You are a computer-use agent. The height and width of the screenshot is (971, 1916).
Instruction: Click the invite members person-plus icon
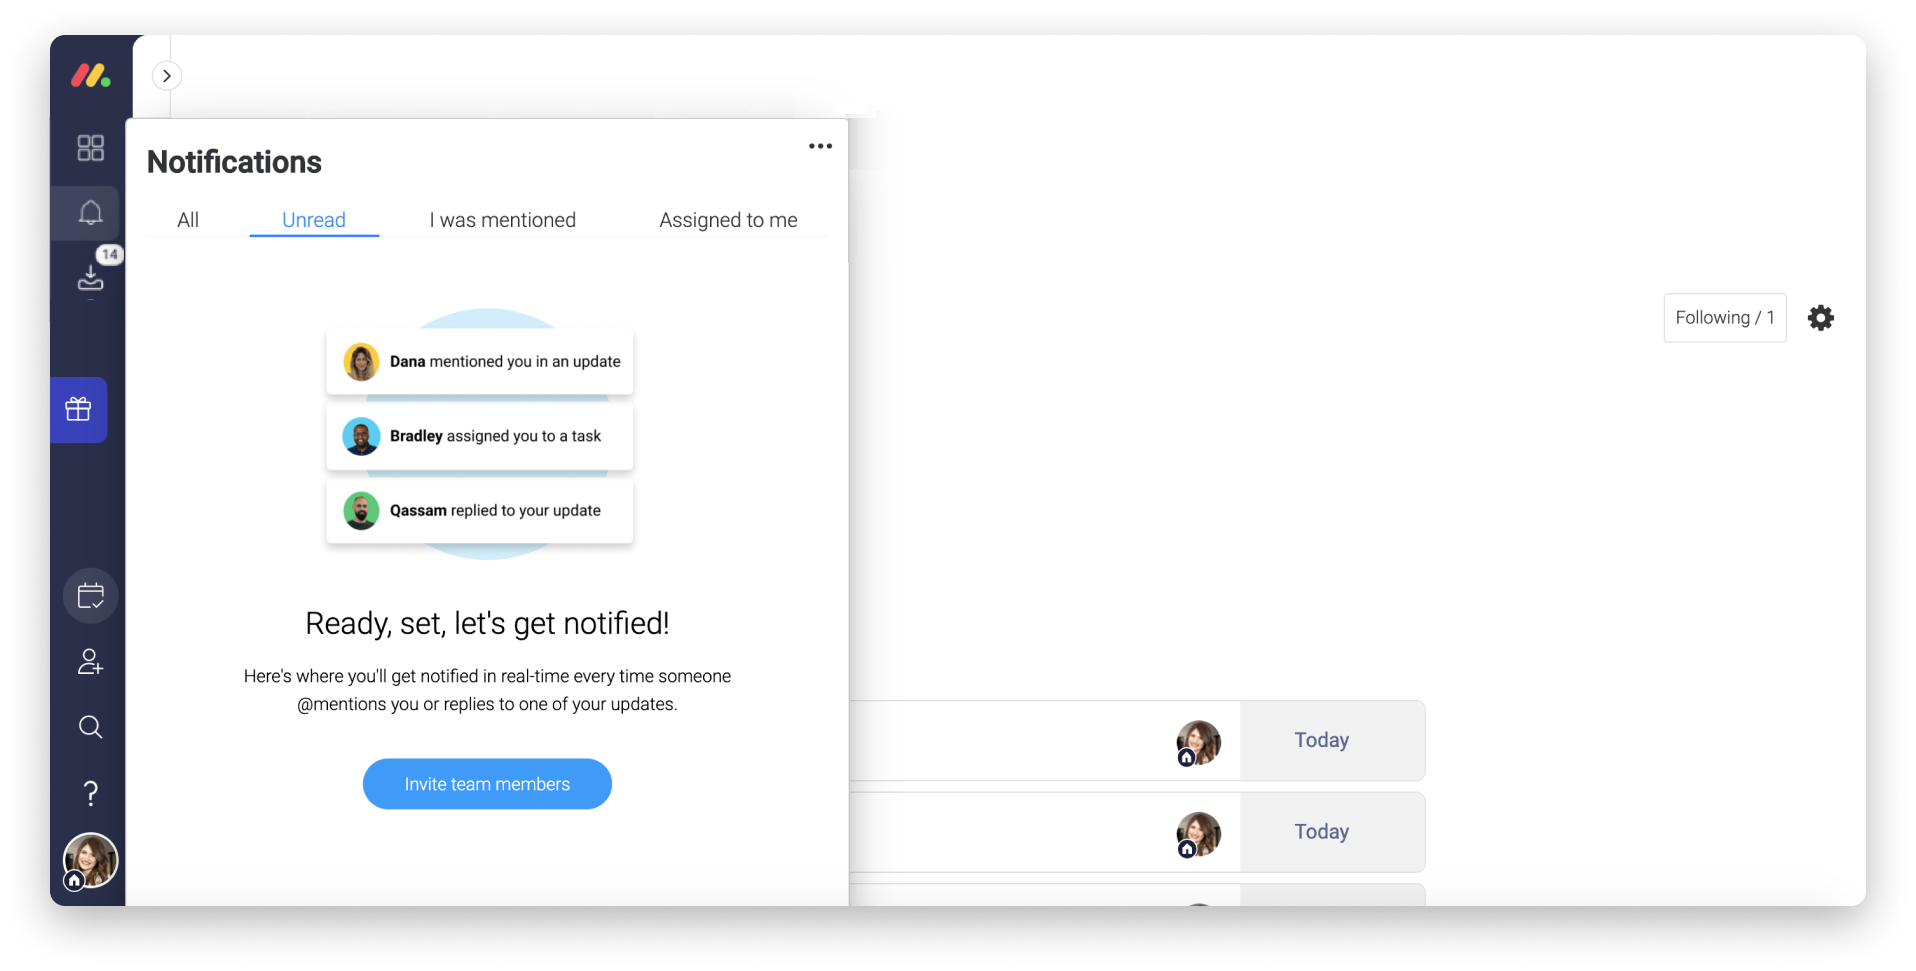pyautogui.click(x=90, y=662)
